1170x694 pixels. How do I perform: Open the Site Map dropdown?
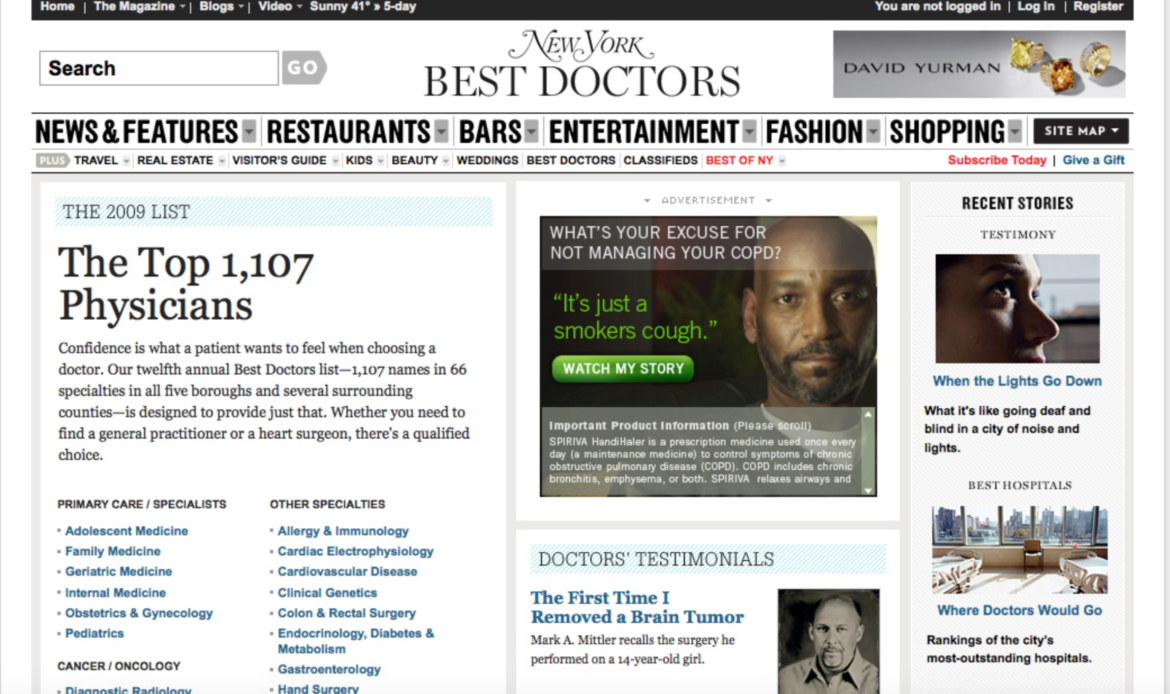pos(1081,131)
